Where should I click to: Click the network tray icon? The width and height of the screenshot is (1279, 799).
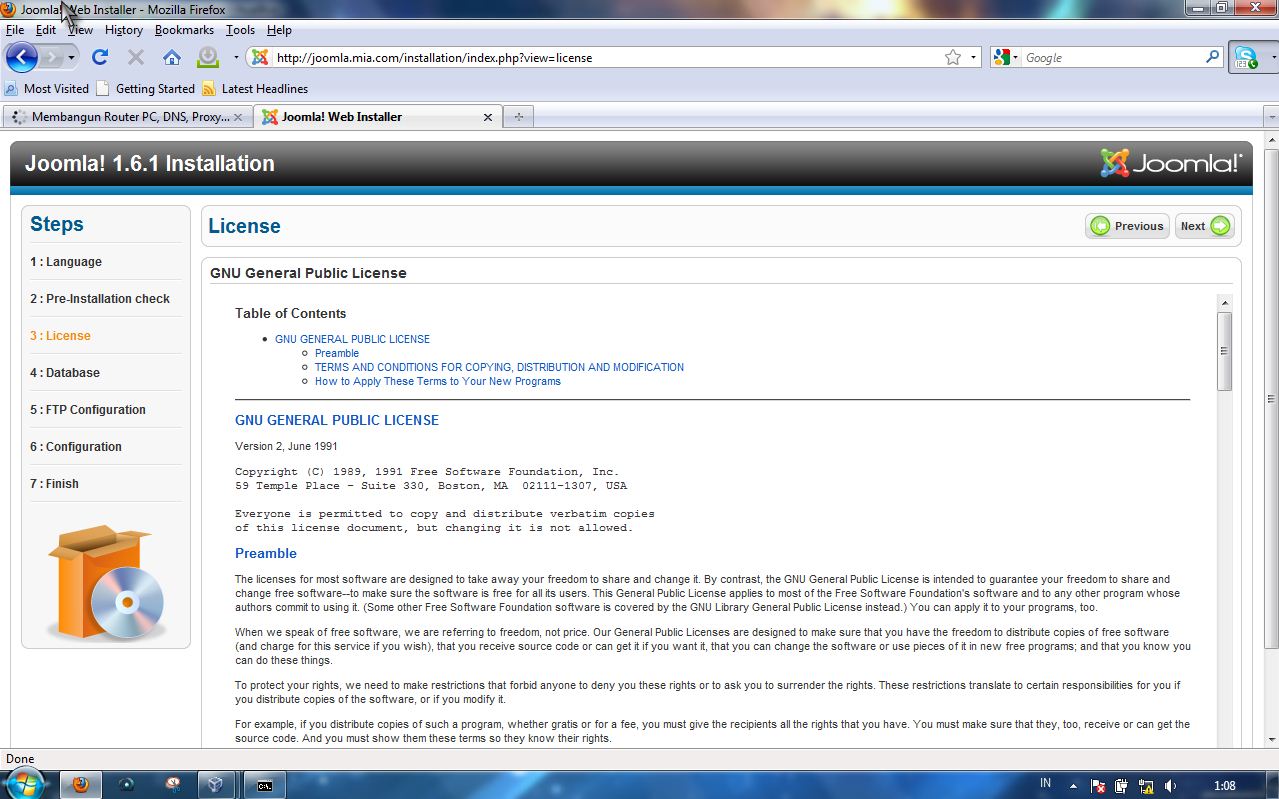coord(1146,786)
